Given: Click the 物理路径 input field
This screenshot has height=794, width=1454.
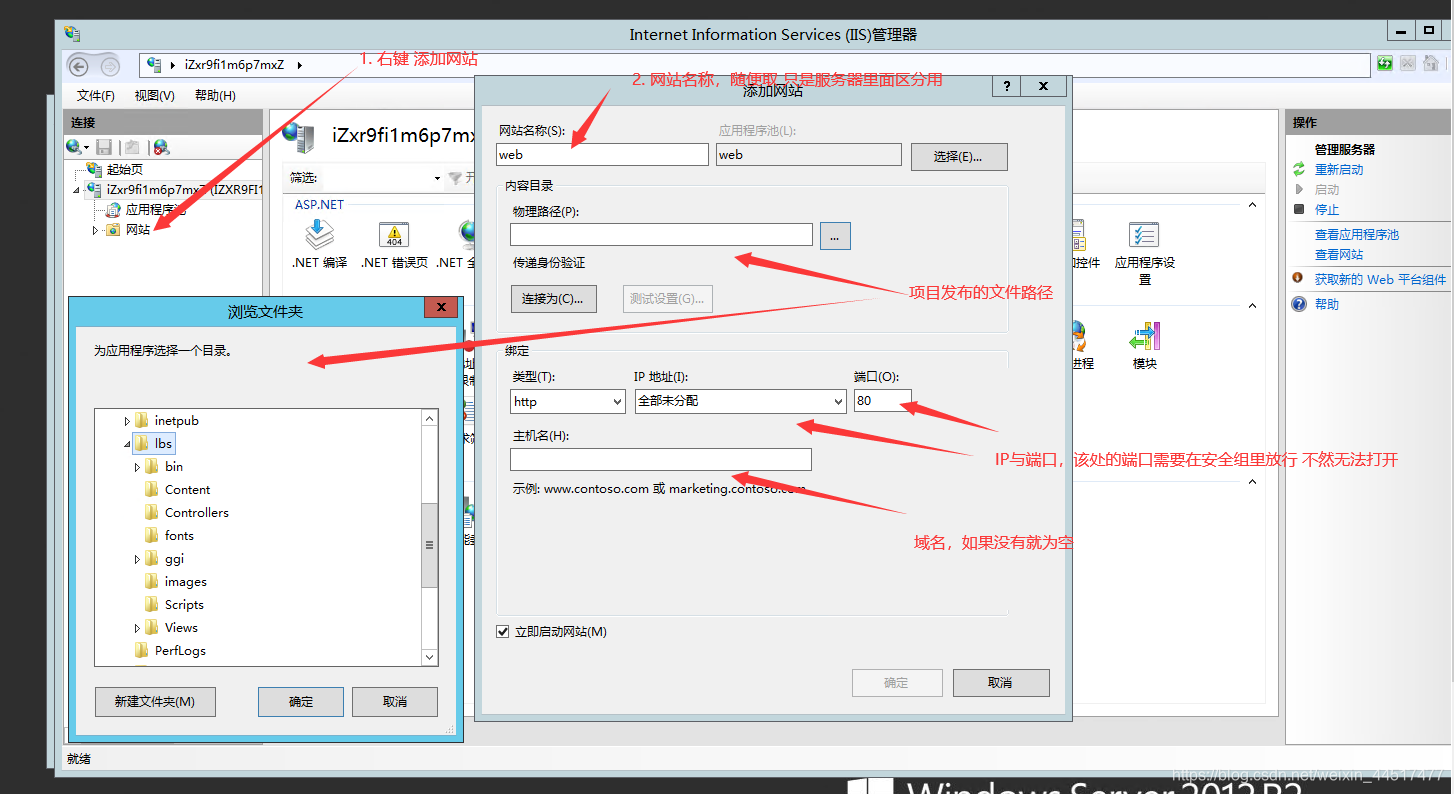Looking at the screenshot, I should click(661, 235).
